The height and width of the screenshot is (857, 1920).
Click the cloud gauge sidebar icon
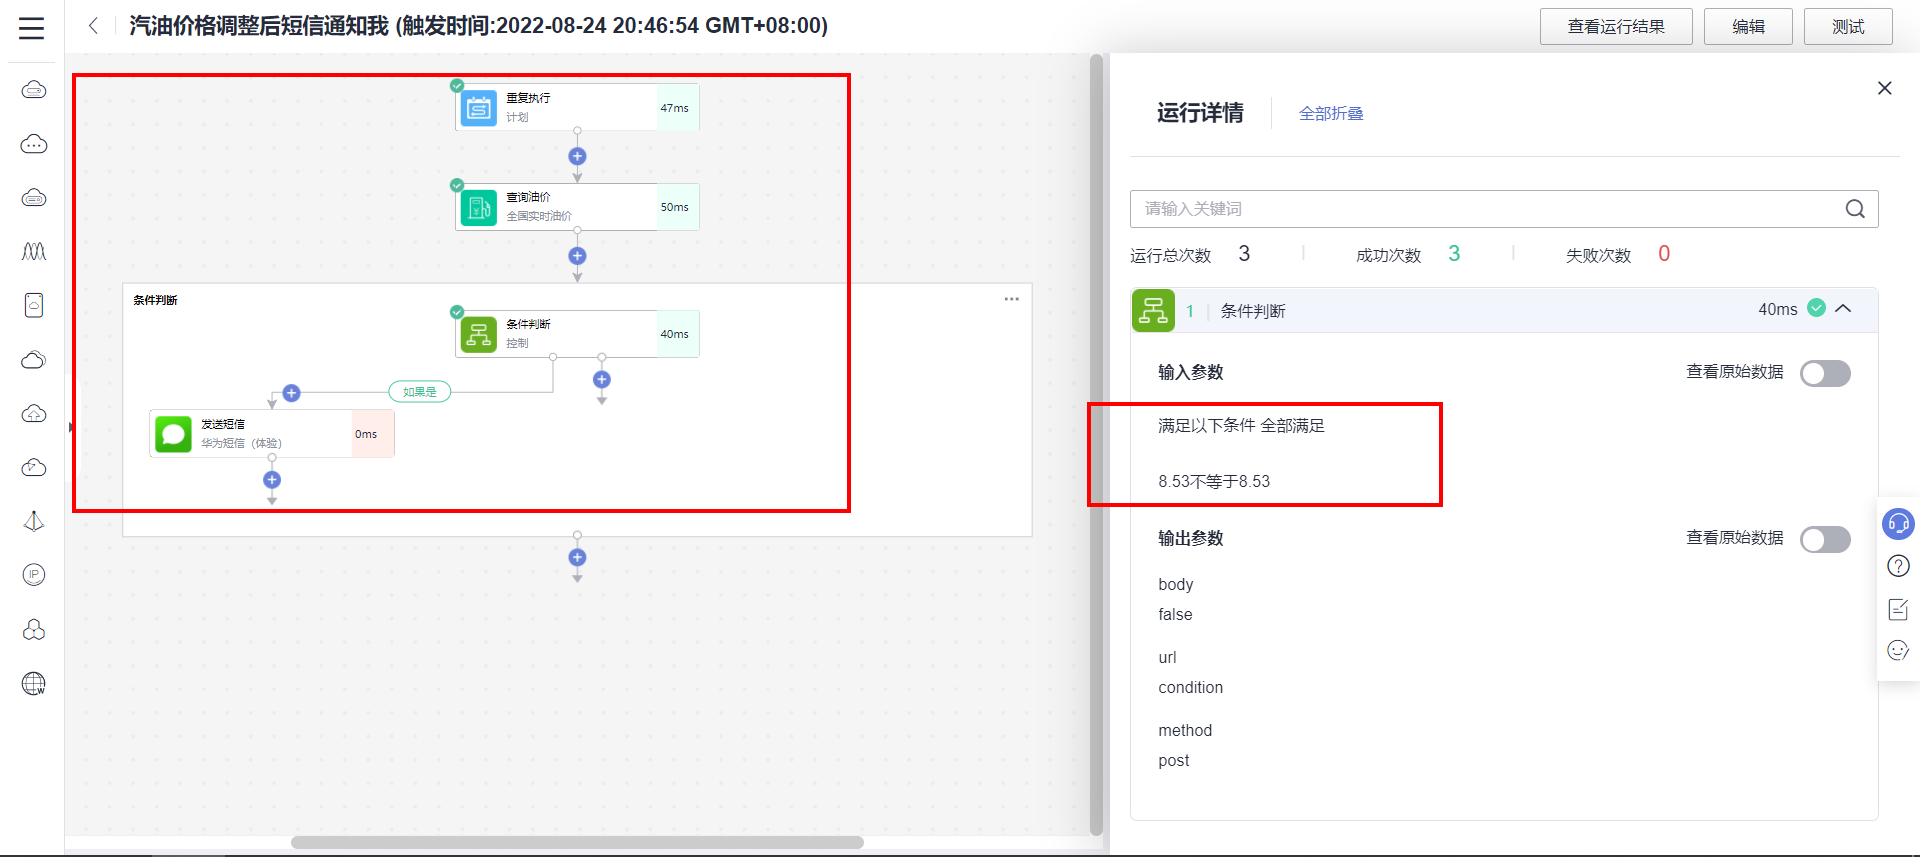(34, 467)
